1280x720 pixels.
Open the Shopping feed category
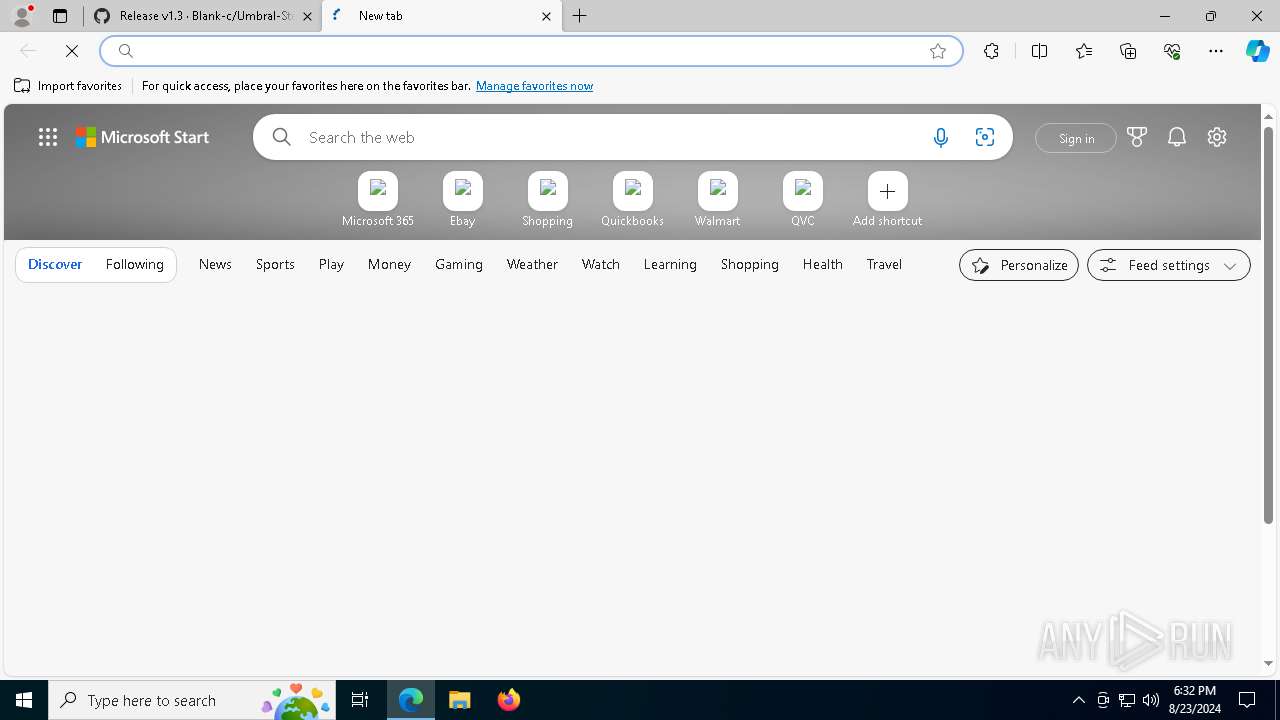point(750,264)
